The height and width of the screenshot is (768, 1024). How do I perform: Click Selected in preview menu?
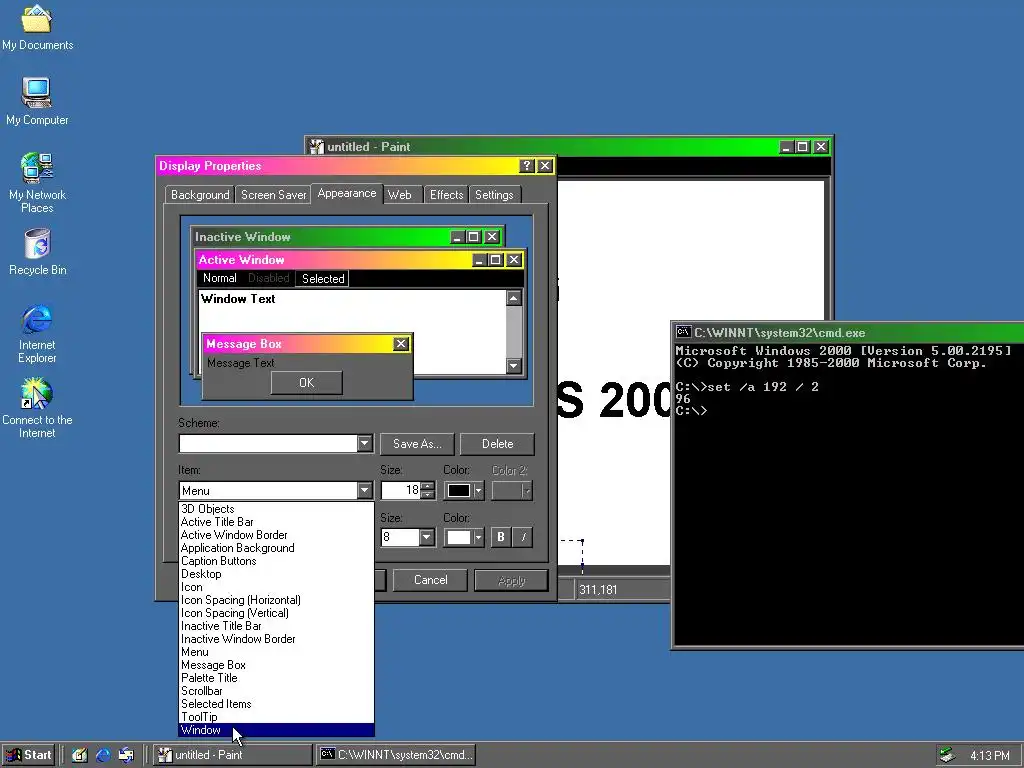[x=323, y=279]
